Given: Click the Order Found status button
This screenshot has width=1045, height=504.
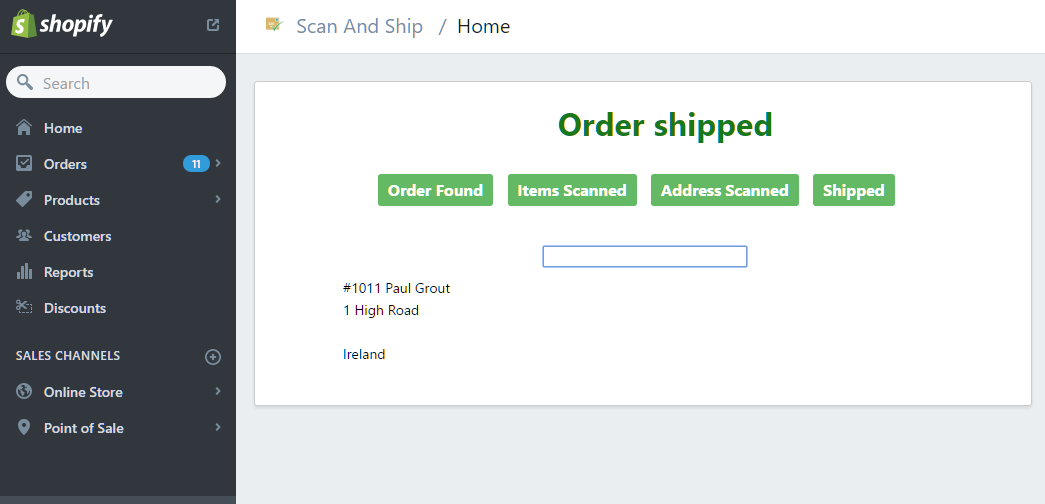Looking at the screenshot, I should click(x=435, y=190).
